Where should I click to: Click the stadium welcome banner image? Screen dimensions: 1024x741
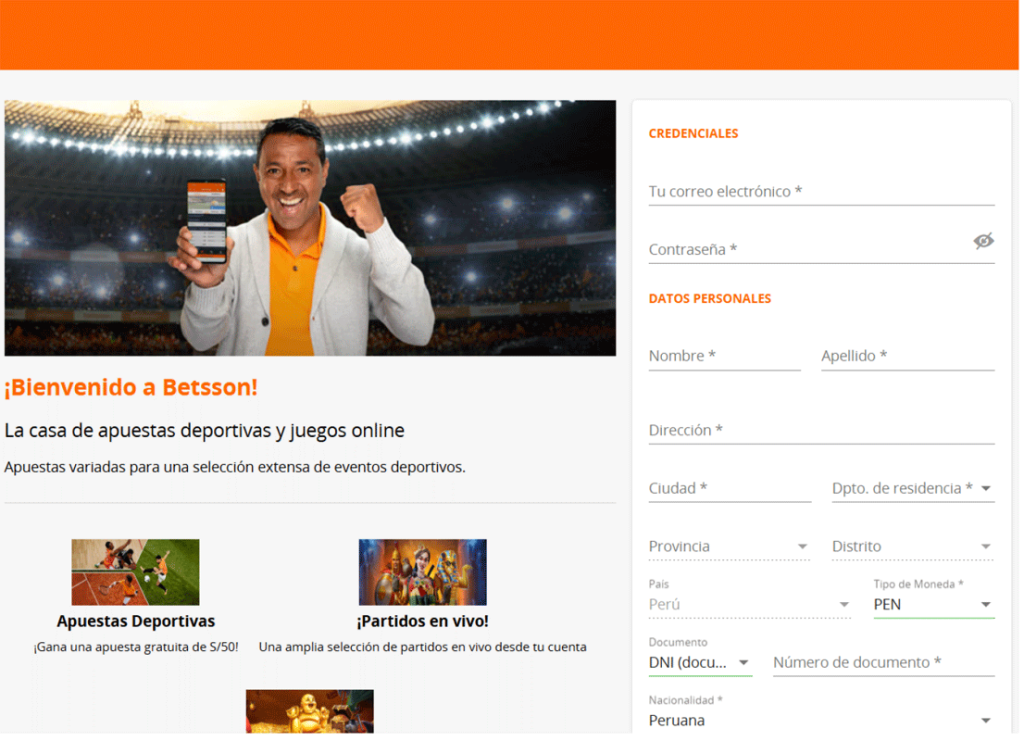(x=310, y=228)
